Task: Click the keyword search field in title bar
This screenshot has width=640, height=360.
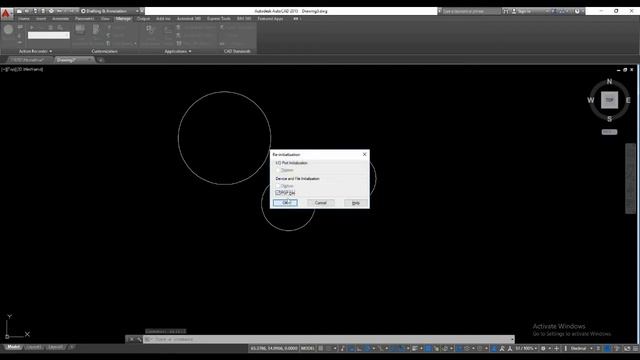Action: pyautogui.click(x=471, y=11)
